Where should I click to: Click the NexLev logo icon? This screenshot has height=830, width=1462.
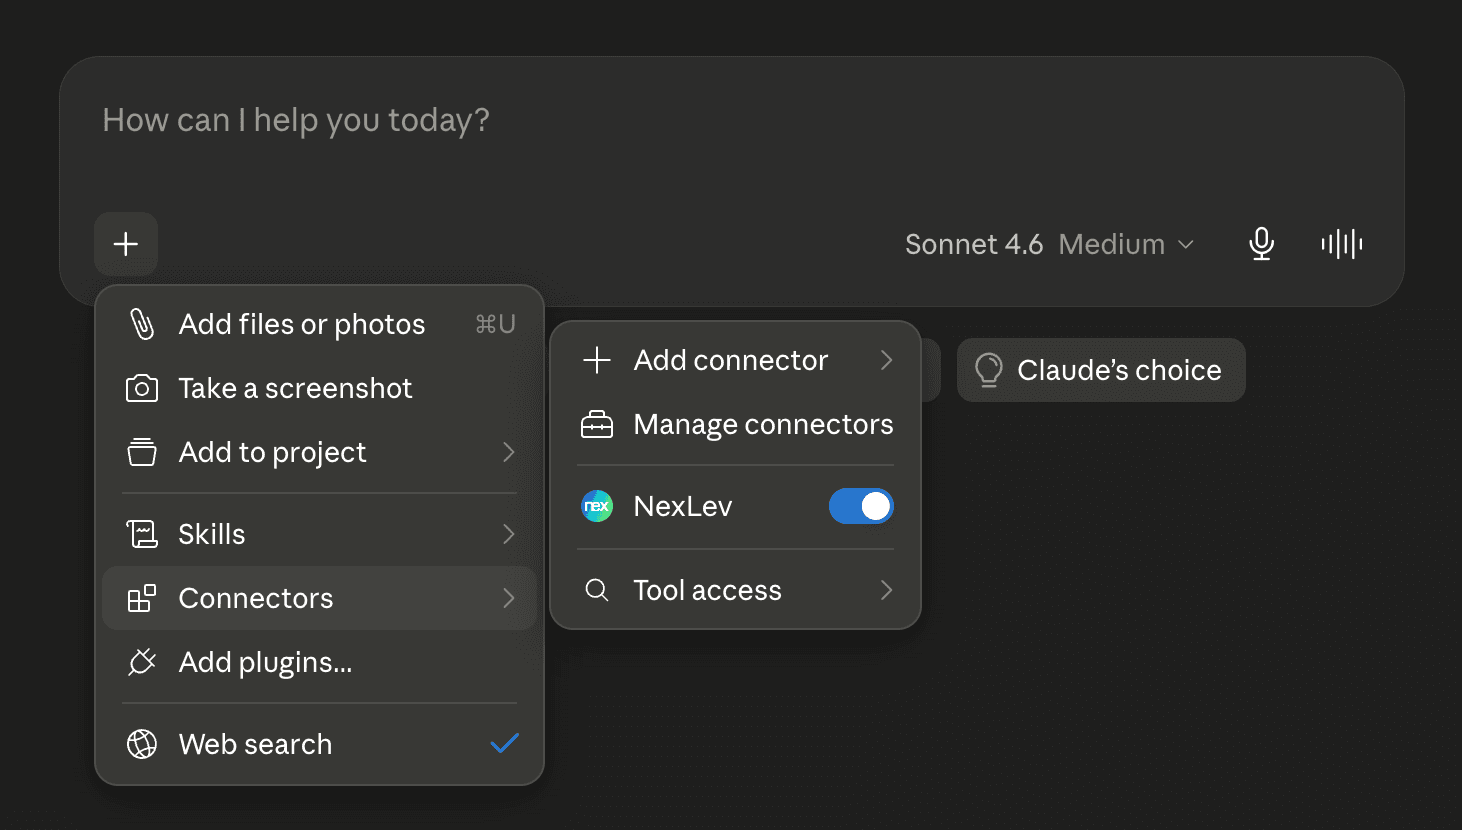(x=597, y=506)
